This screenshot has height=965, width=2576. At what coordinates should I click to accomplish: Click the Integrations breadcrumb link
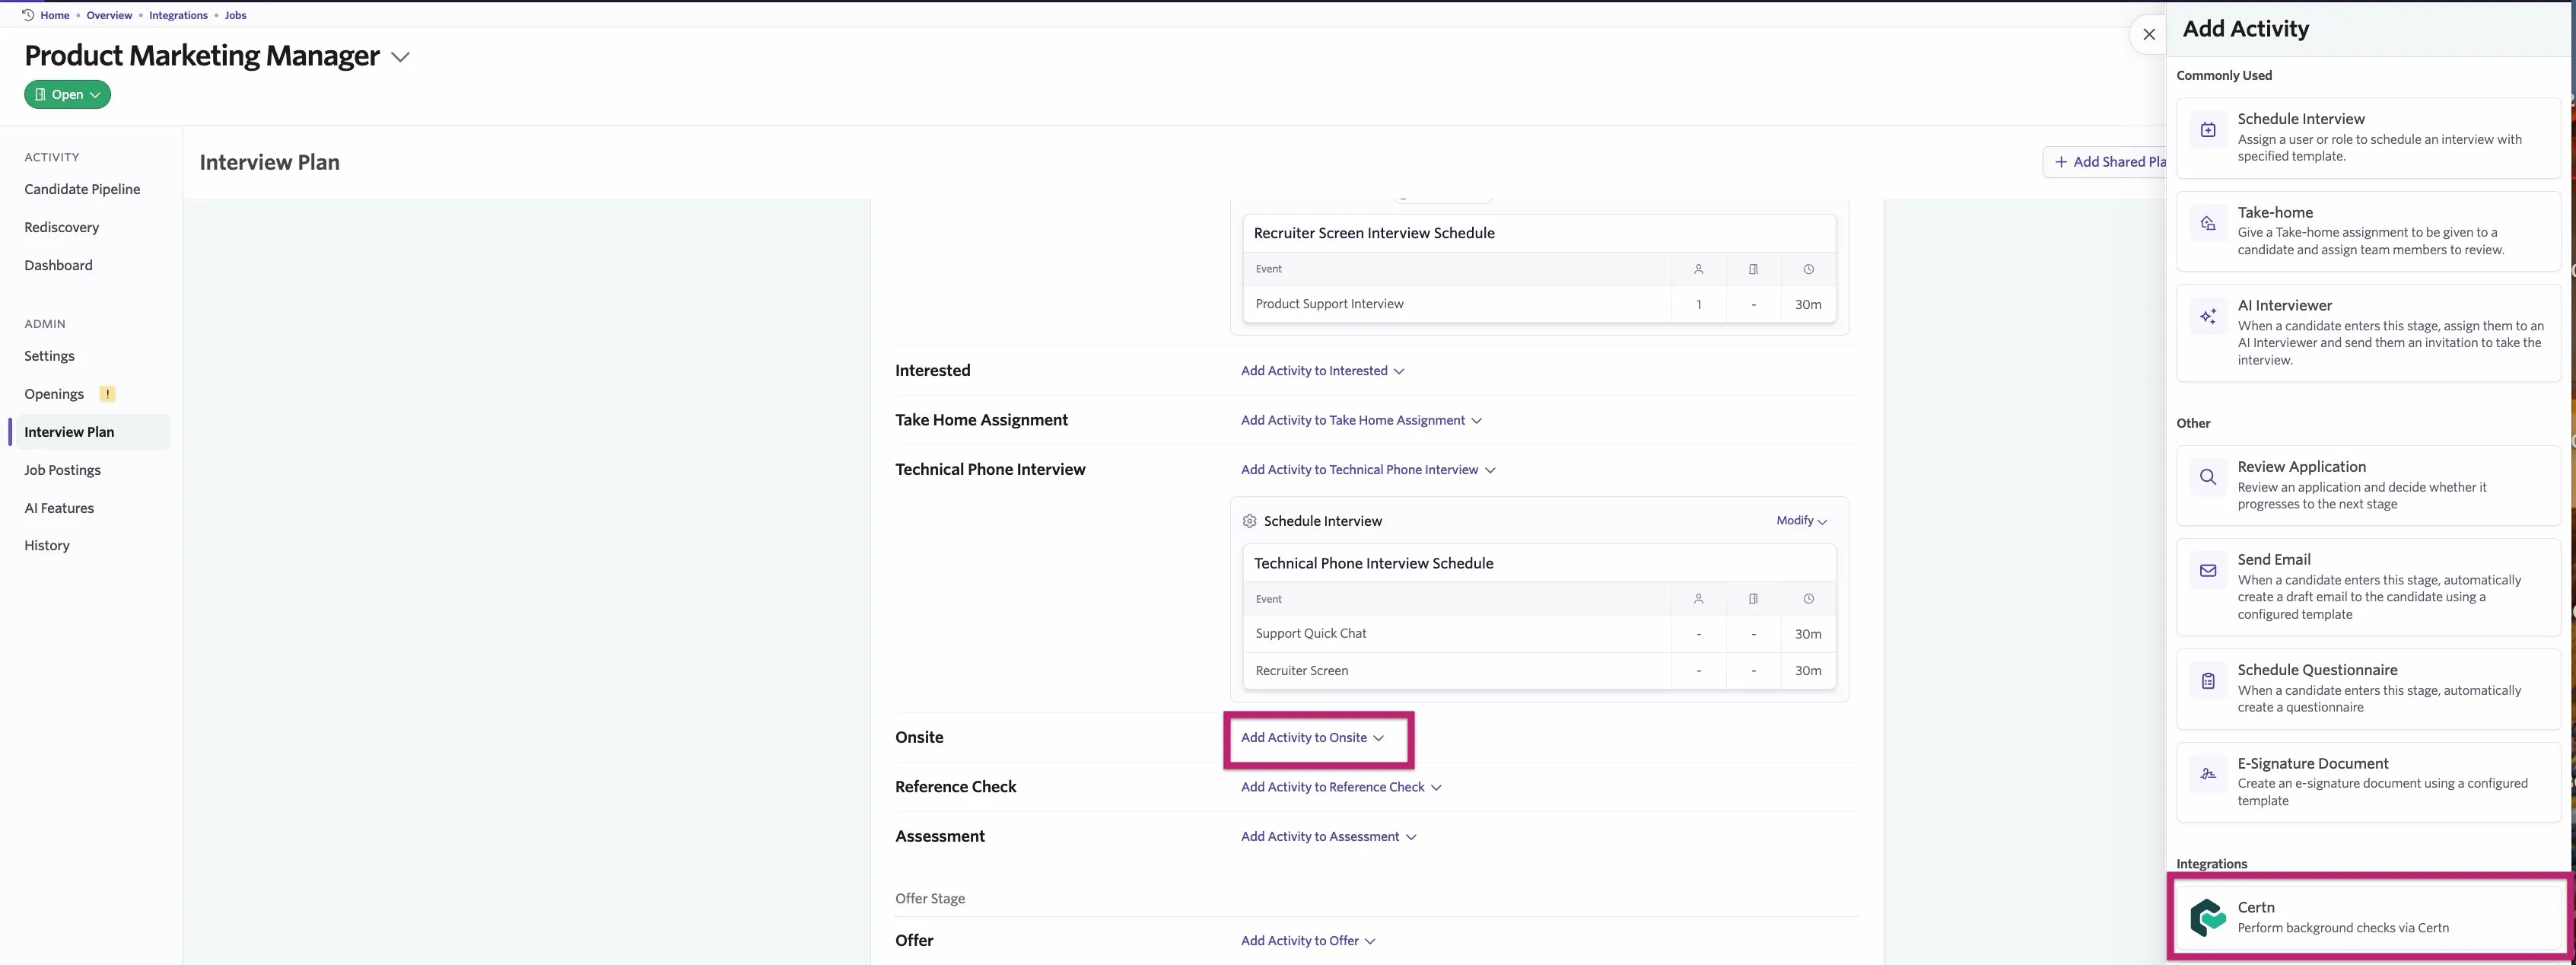tap(178, 15)
